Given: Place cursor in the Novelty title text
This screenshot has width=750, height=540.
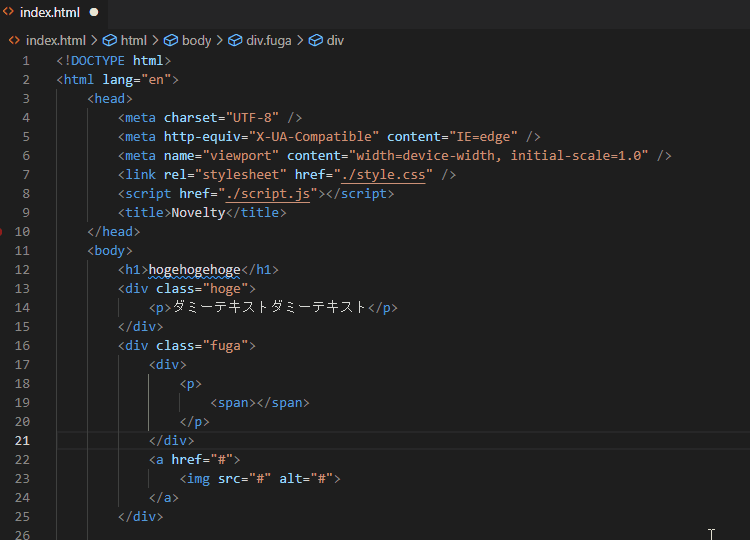Looking at the screenshot, I should pos(198,213).
